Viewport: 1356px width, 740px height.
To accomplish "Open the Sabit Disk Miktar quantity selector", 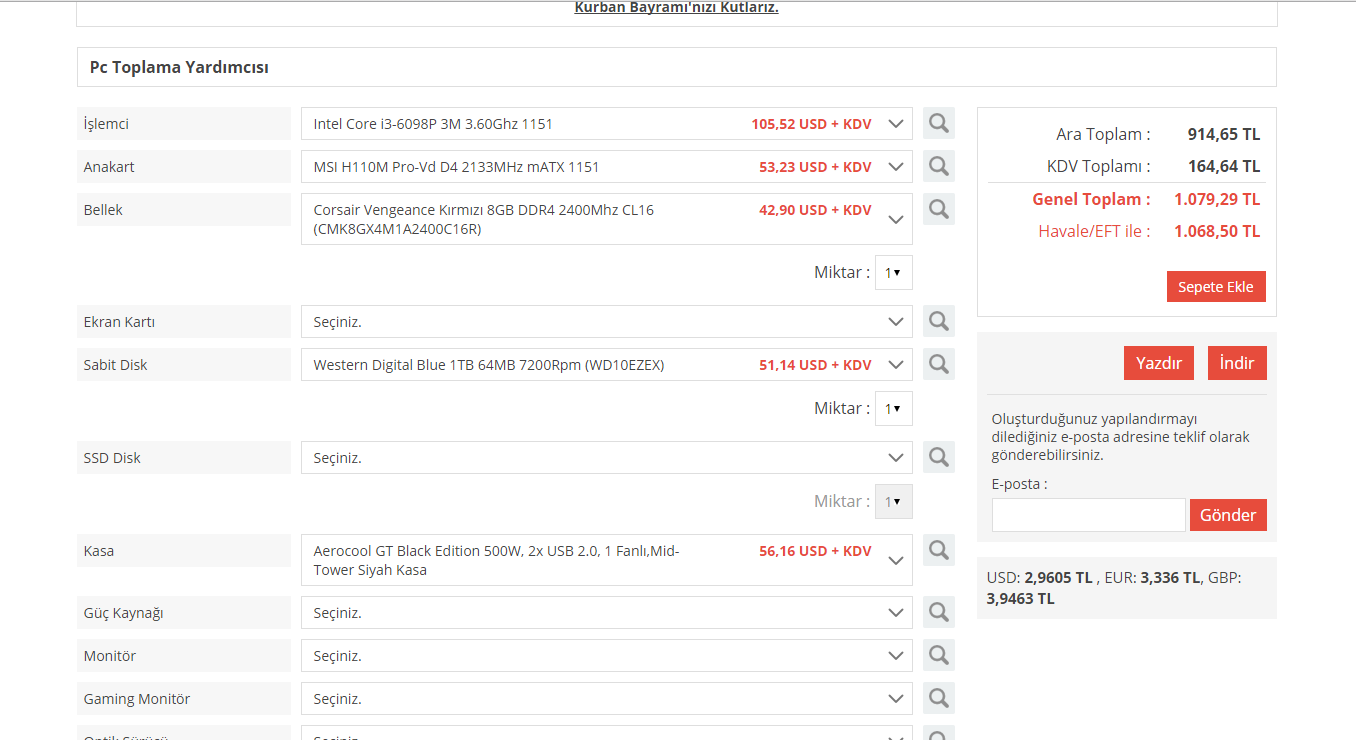I will coord(893,408).
